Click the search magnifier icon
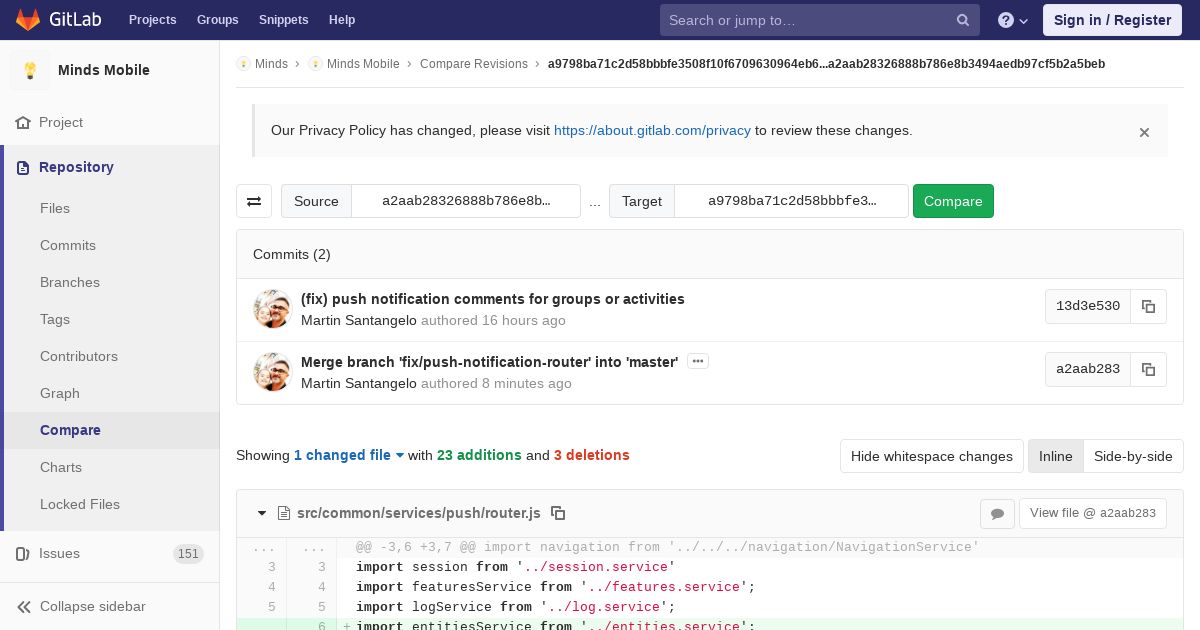Image resolution: width=1200 pixels, height=630 pixels. (x=963, y=20)
